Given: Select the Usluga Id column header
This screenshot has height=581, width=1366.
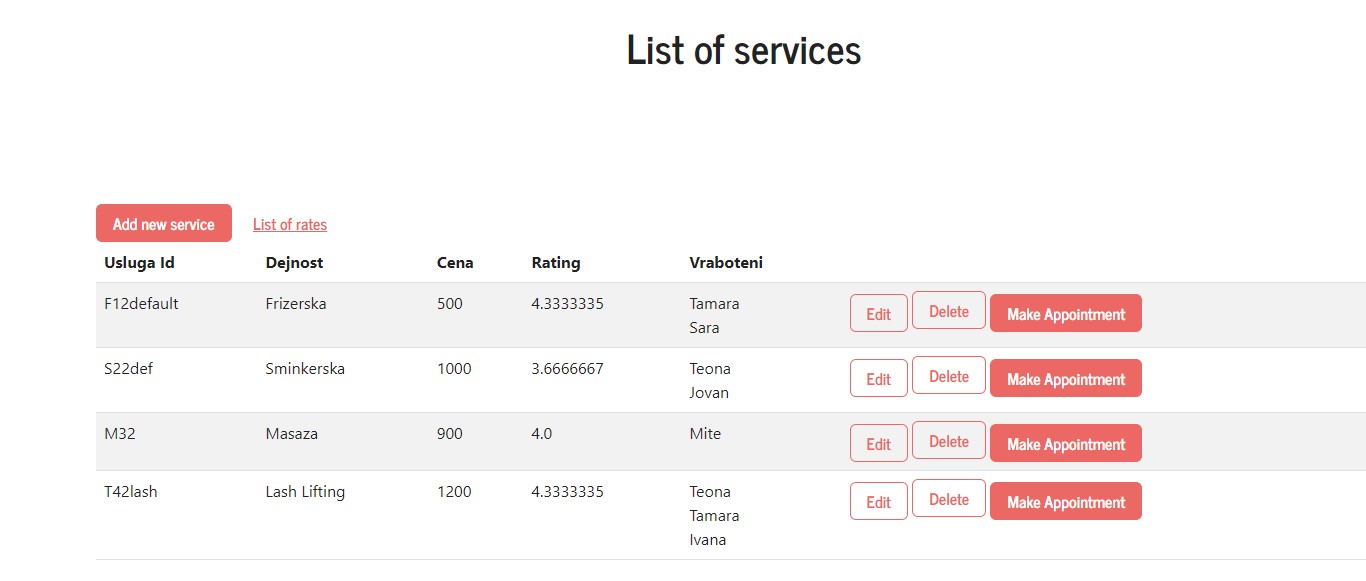Looking at the screenshot, I should 140,263.
